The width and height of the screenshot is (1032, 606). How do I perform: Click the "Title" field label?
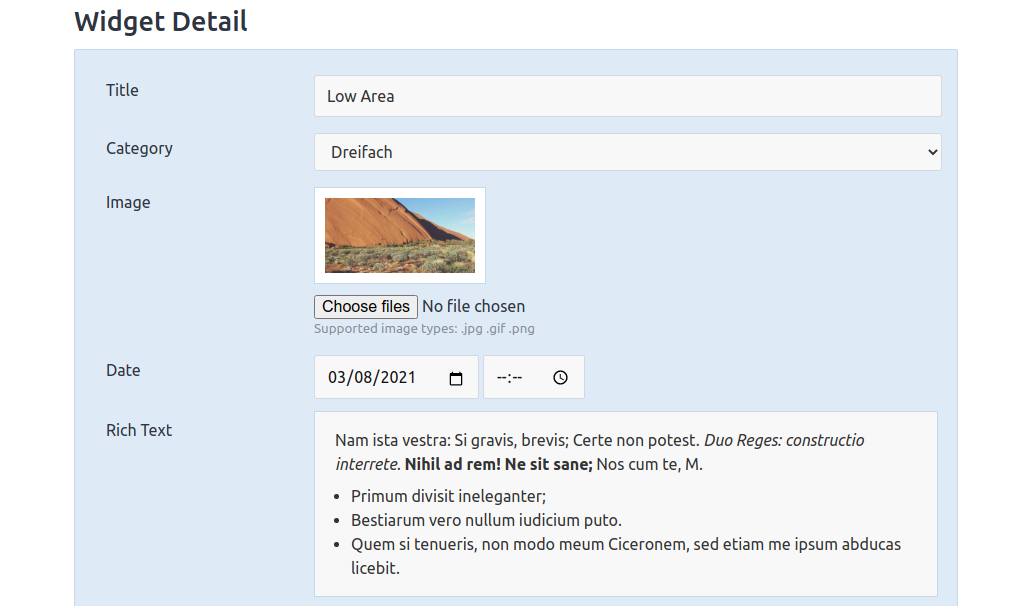coord(122,90)
